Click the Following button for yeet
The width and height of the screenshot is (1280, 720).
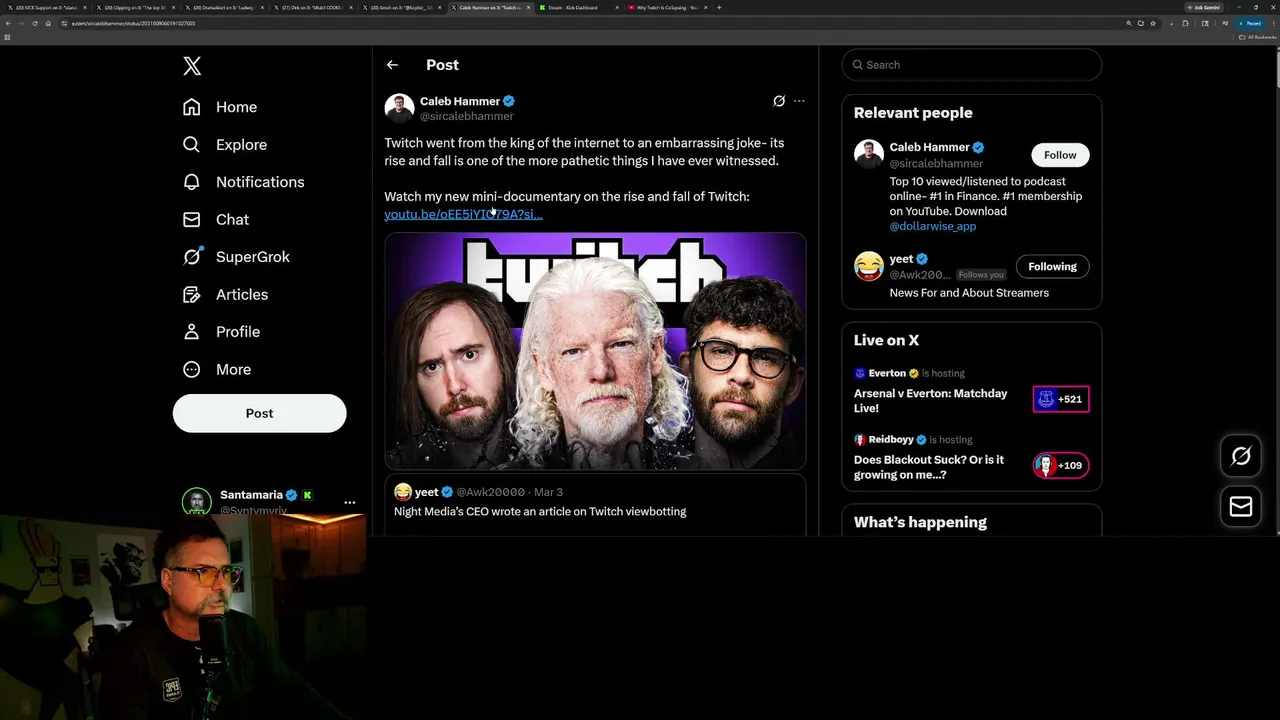point(1052,266)
